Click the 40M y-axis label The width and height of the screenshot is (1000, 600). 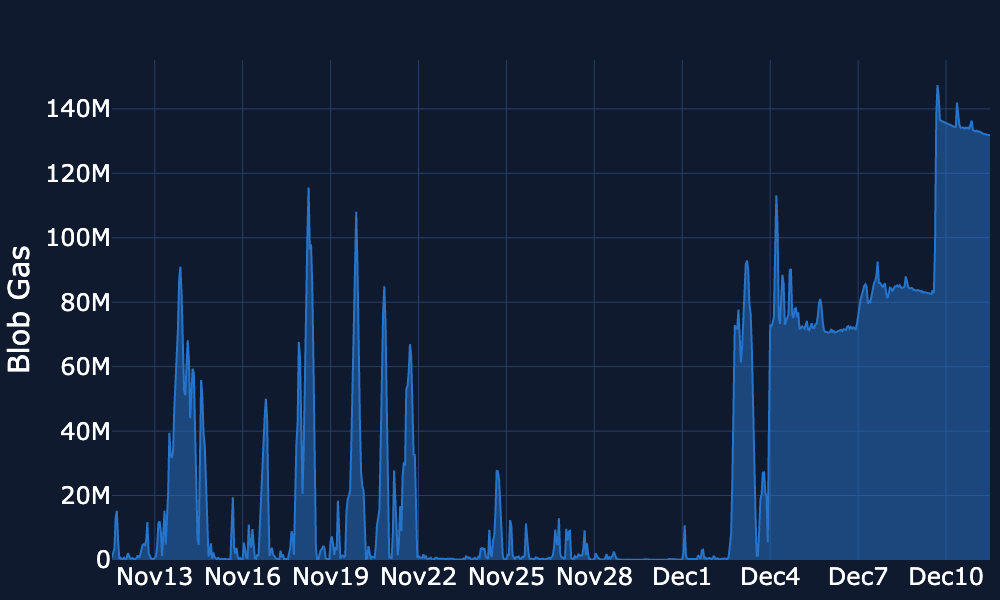(x=85, y=431)
